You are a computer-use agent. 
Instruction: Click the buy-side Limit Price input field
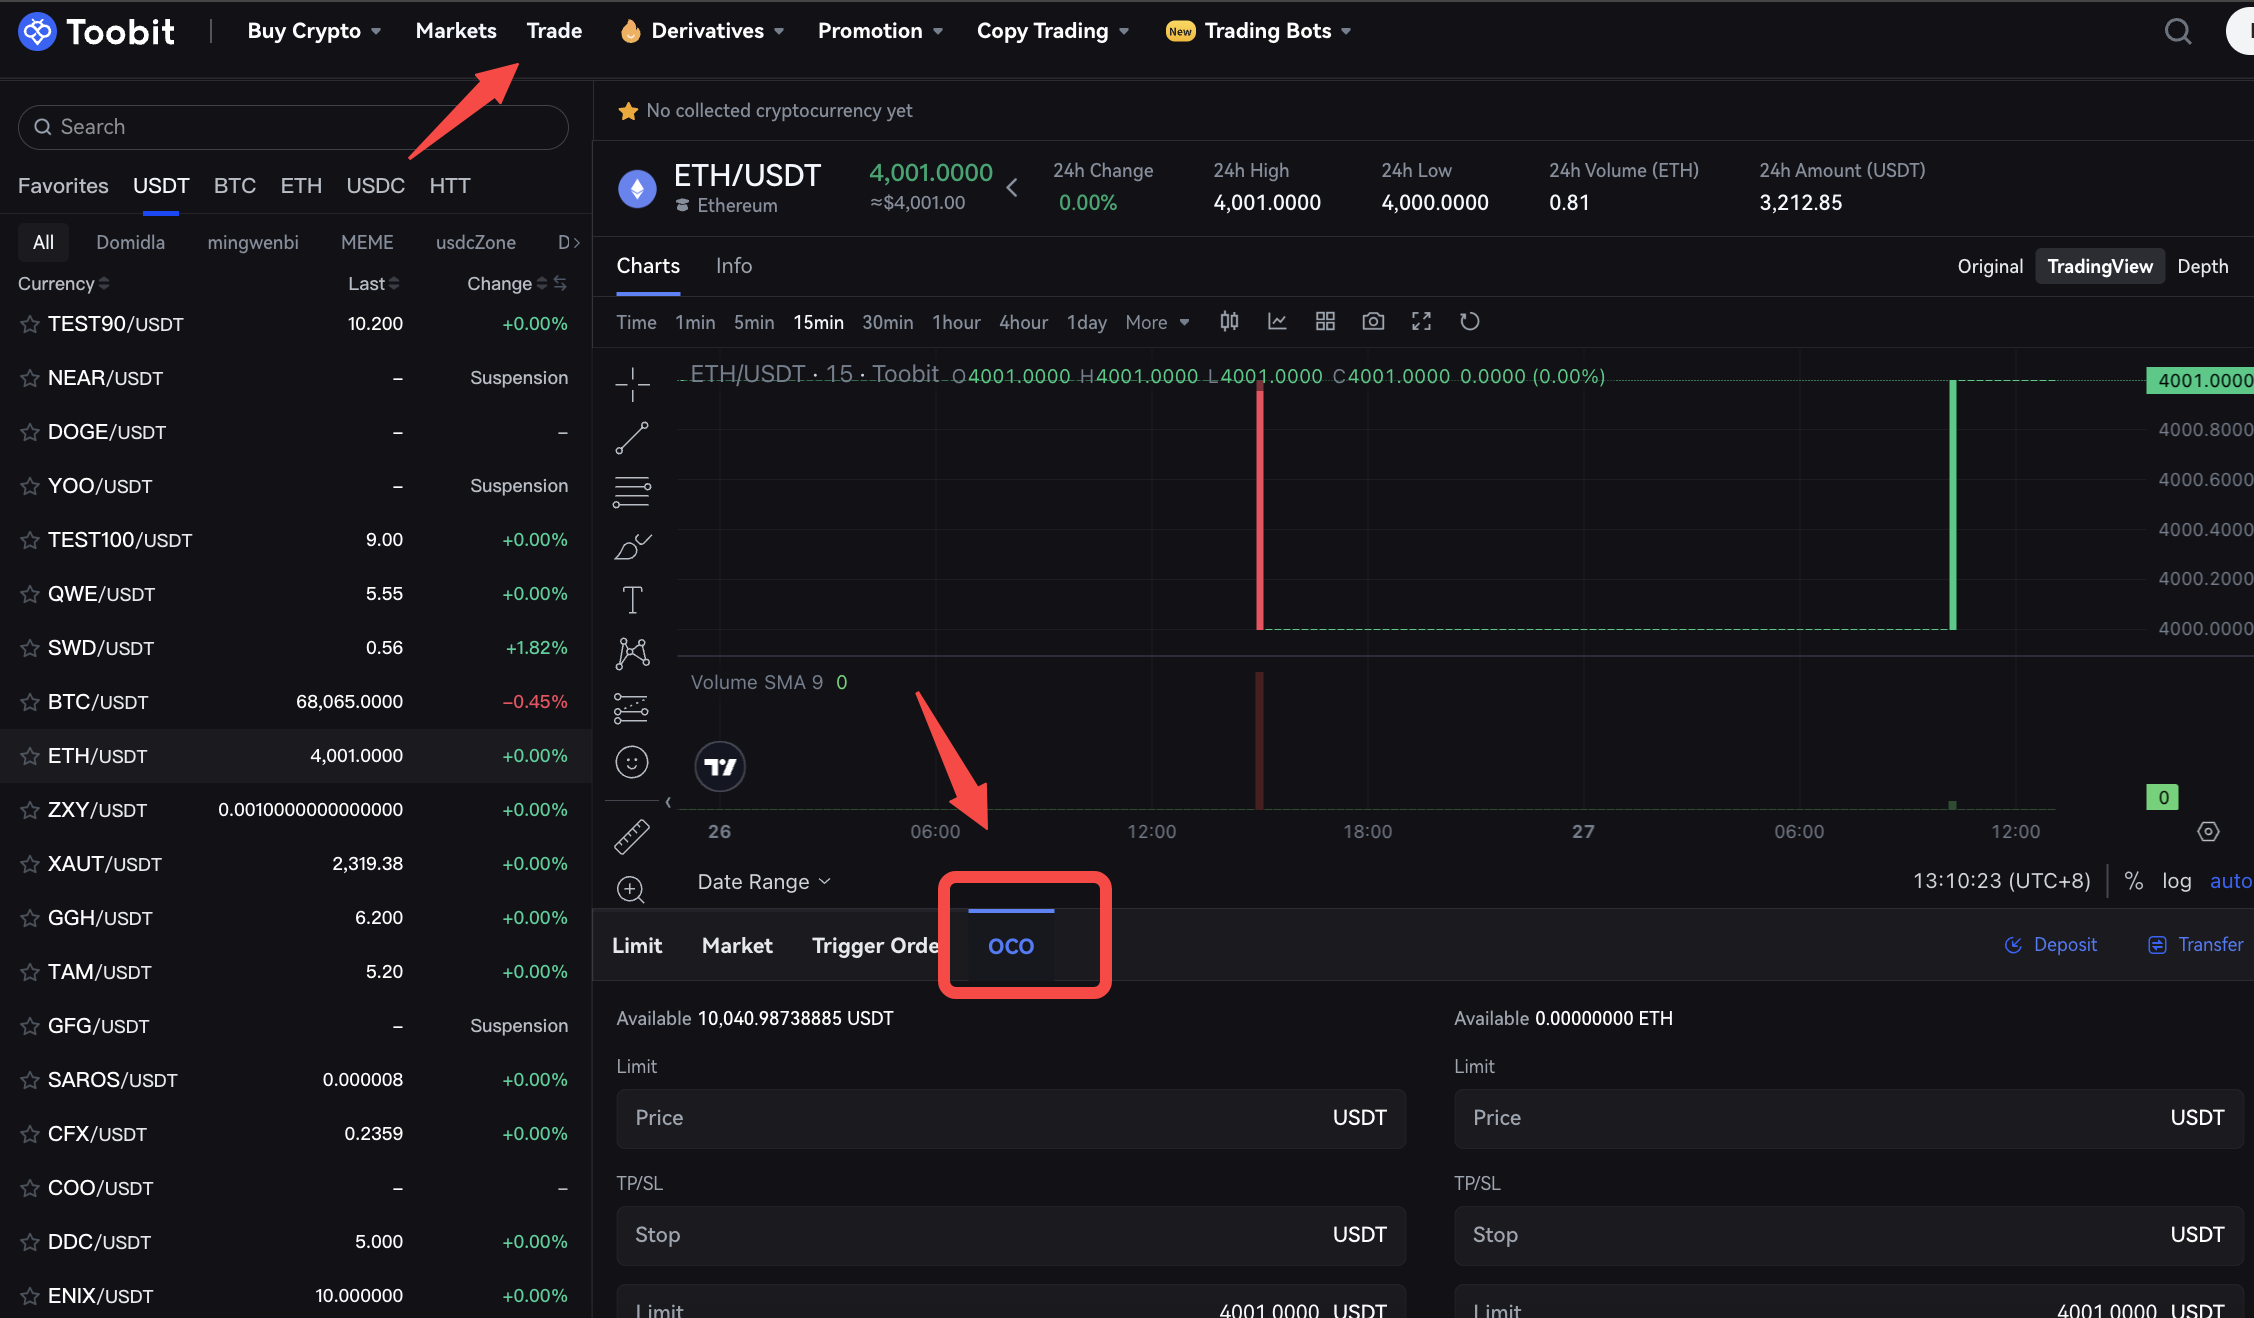(980, 1118)
